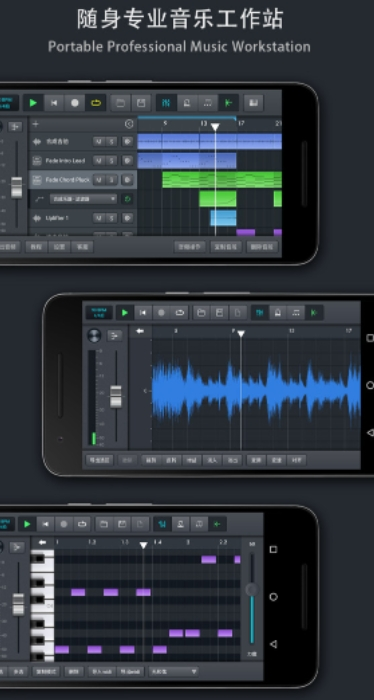The width and height of the screenshot is (374, 700).
Task: Tap the Android recents square, bottom phone
Action: 273,550
